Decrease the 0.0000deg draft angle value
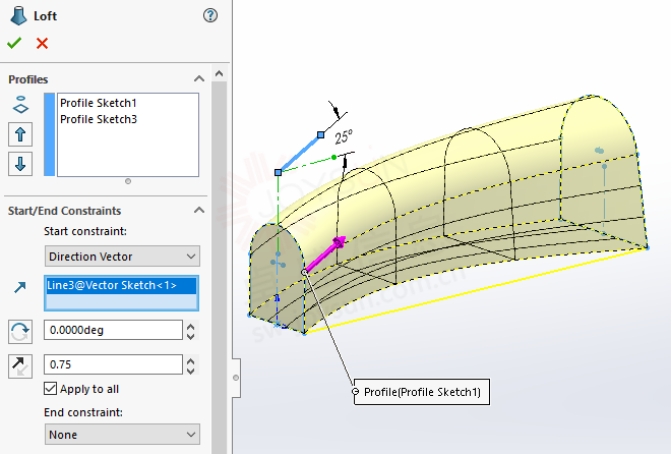The image size is (672, 454). point(191,336)
